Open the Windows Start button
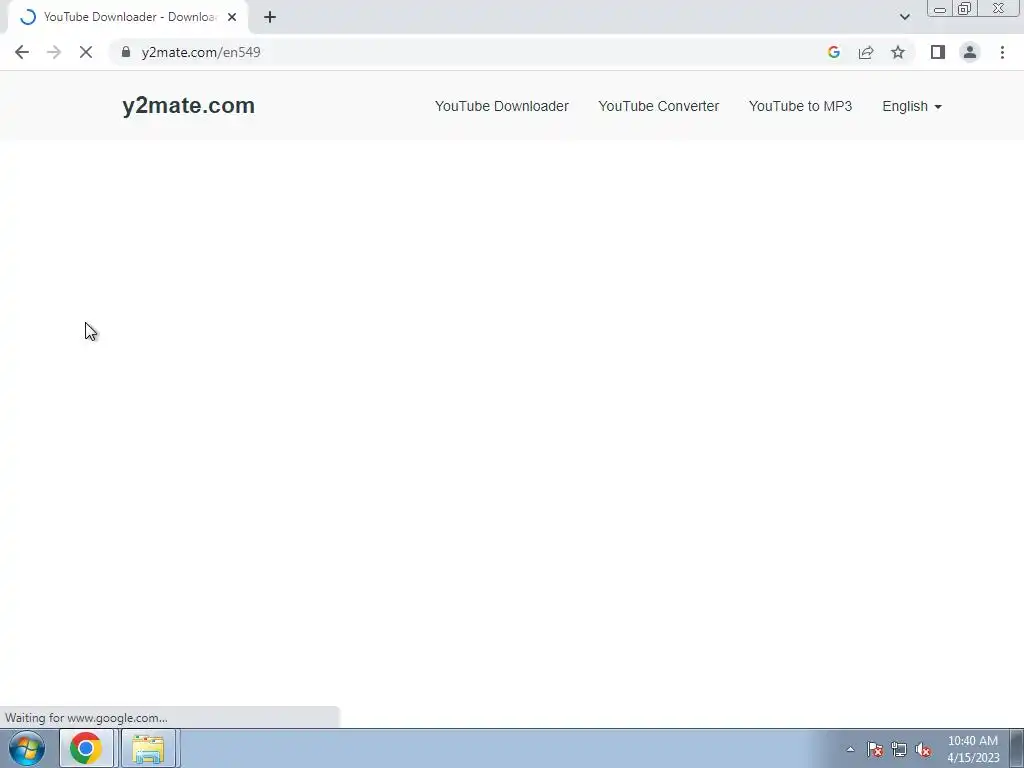Viewport: 1024px width, 768px height. (27, 748)
